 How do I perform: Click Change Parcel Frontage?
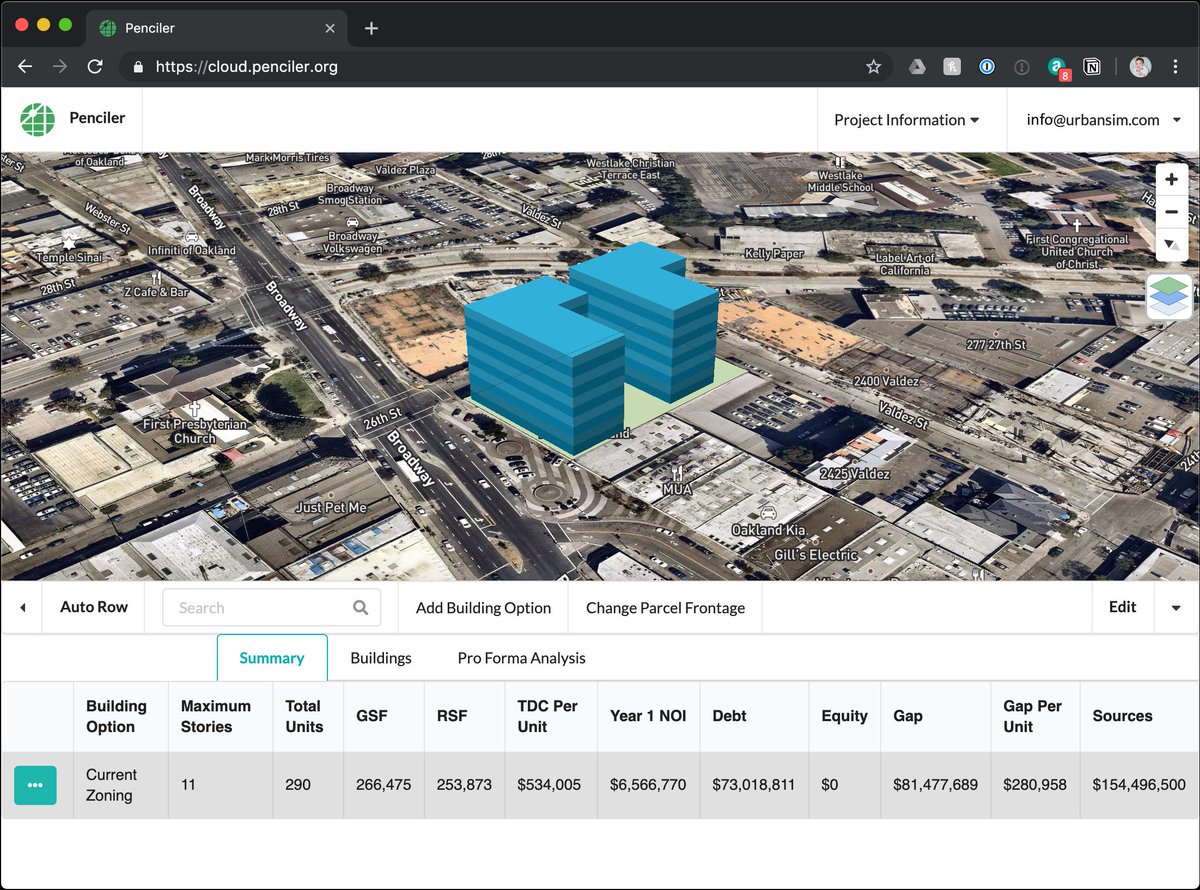(x=665, y=608)
